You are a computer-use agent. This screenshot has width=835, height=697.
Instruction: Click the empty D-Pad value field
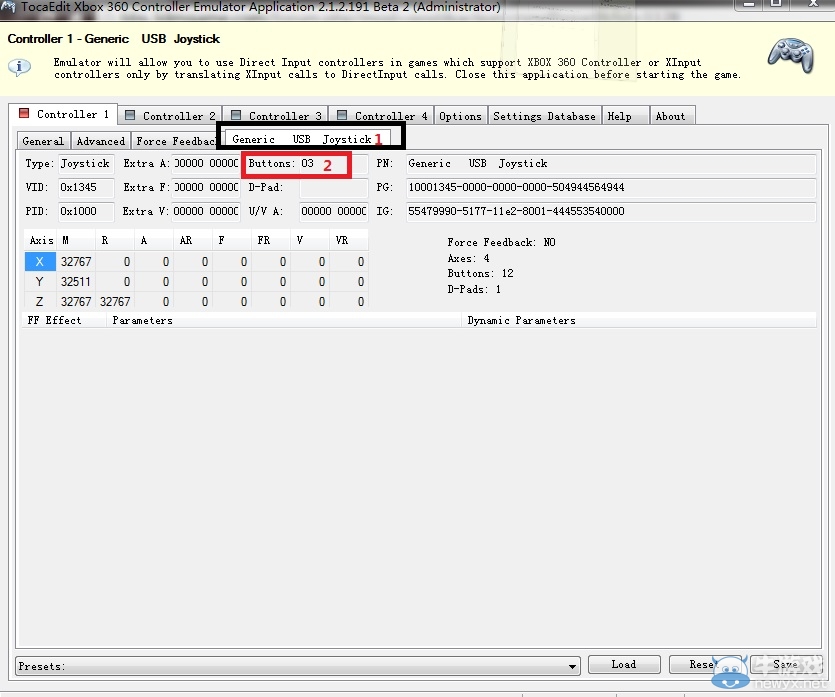(x=333, y=187)
